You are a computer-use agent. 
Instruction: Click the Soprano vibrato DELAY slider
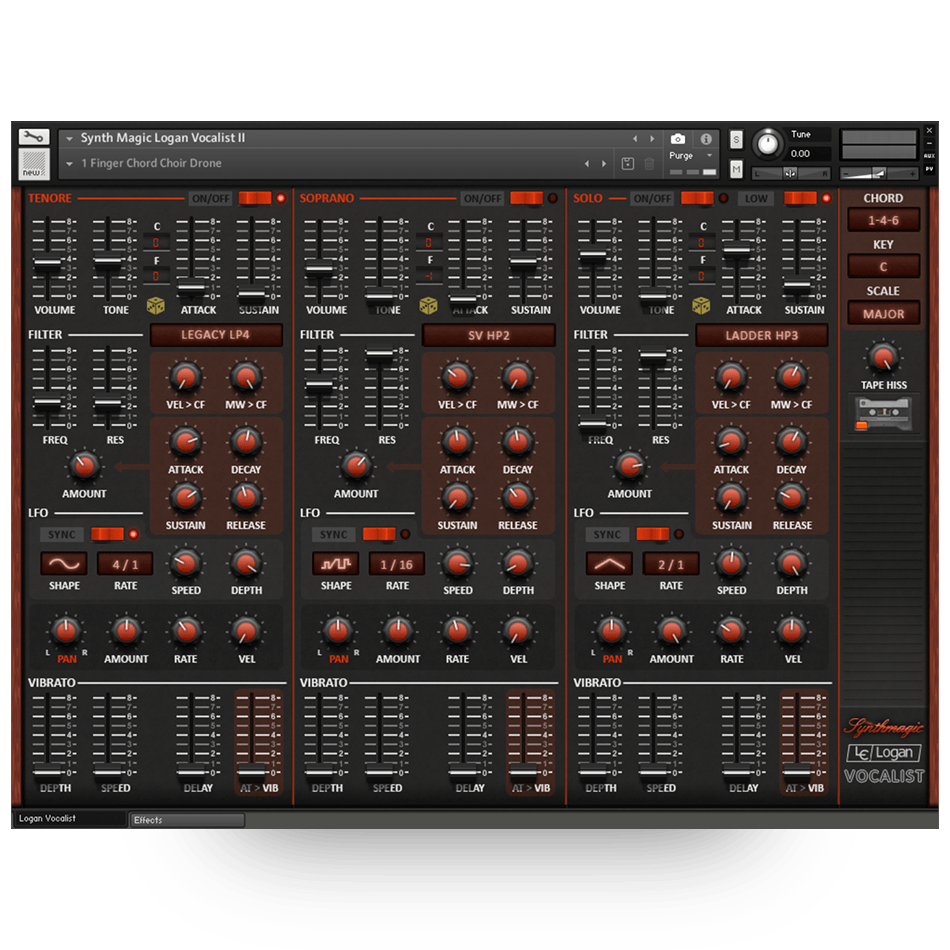coord(463,771)
